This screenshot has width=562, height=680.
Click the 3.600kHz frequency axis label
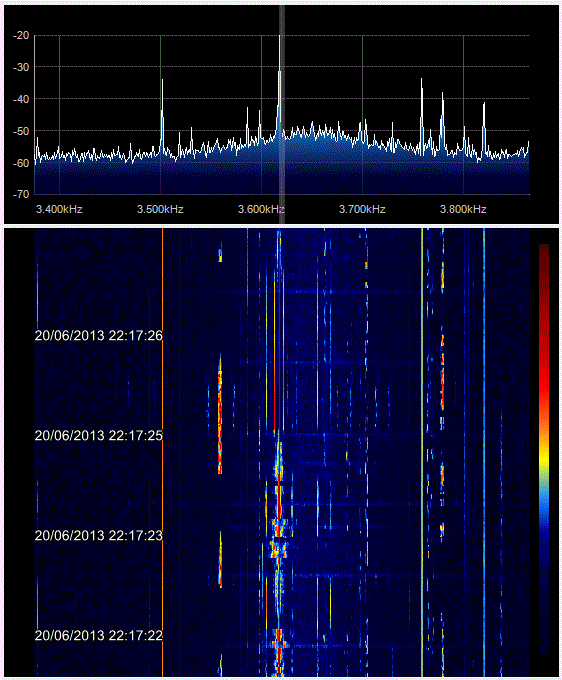point(261,209)
